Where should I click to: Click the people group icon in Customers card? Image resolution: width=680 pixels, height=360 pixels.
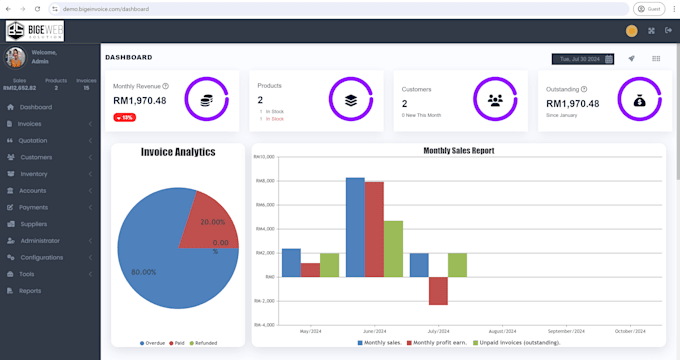pos(495,101)
